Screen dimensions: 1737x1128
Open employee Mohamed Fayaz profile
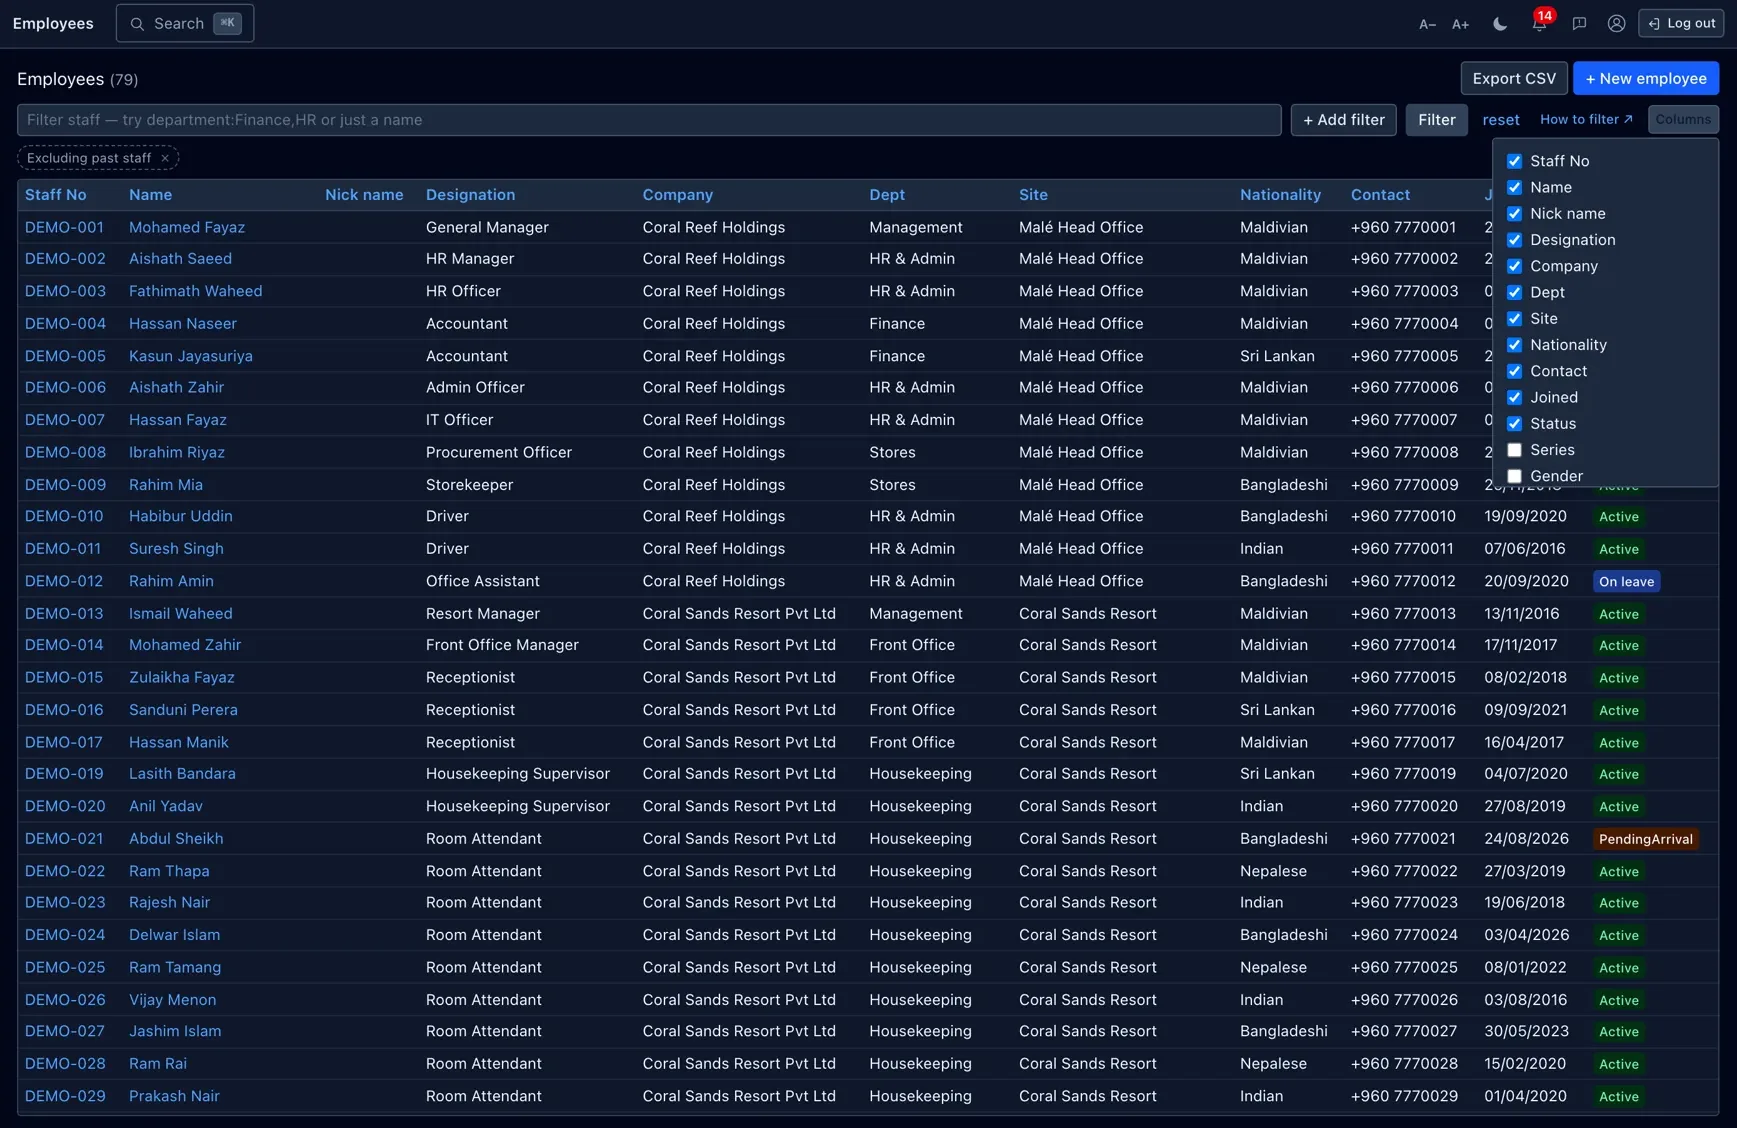187,227
